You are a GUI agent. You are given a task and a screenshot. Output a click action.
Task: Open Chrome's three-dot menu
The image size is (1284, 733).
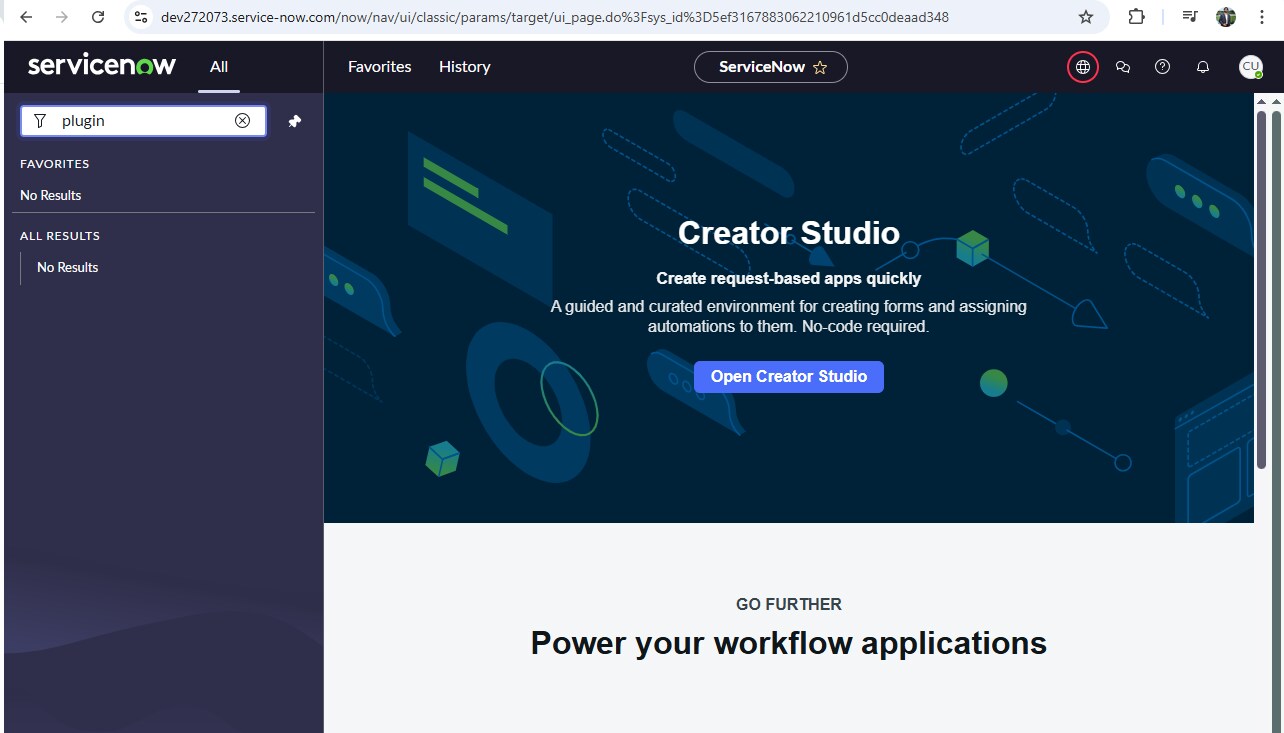(x=1263, y=17)
